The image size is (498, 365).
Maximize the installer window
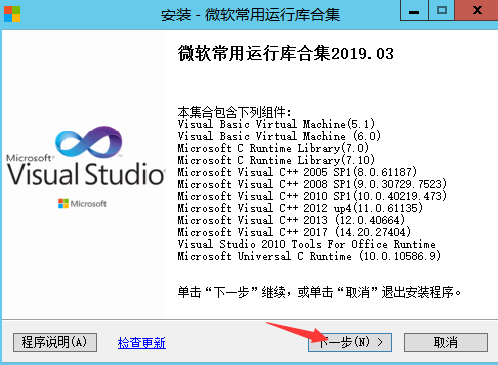pyautogui.click(x=442, y=11)
